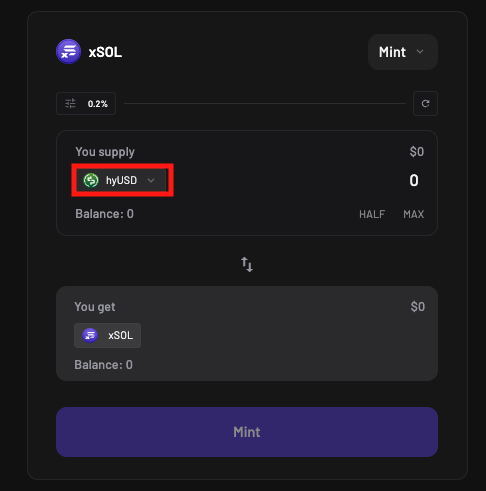Click the Mint label in top-right selector
Image resolution: width=486 pixels, height=491 pixels.
pyautogui.click(x=392, y=52)
